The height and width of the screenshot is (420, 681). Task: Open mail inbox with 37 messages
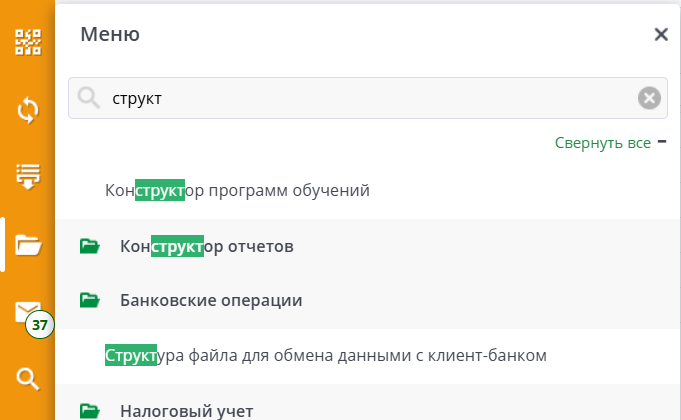[x=28, y=312]
